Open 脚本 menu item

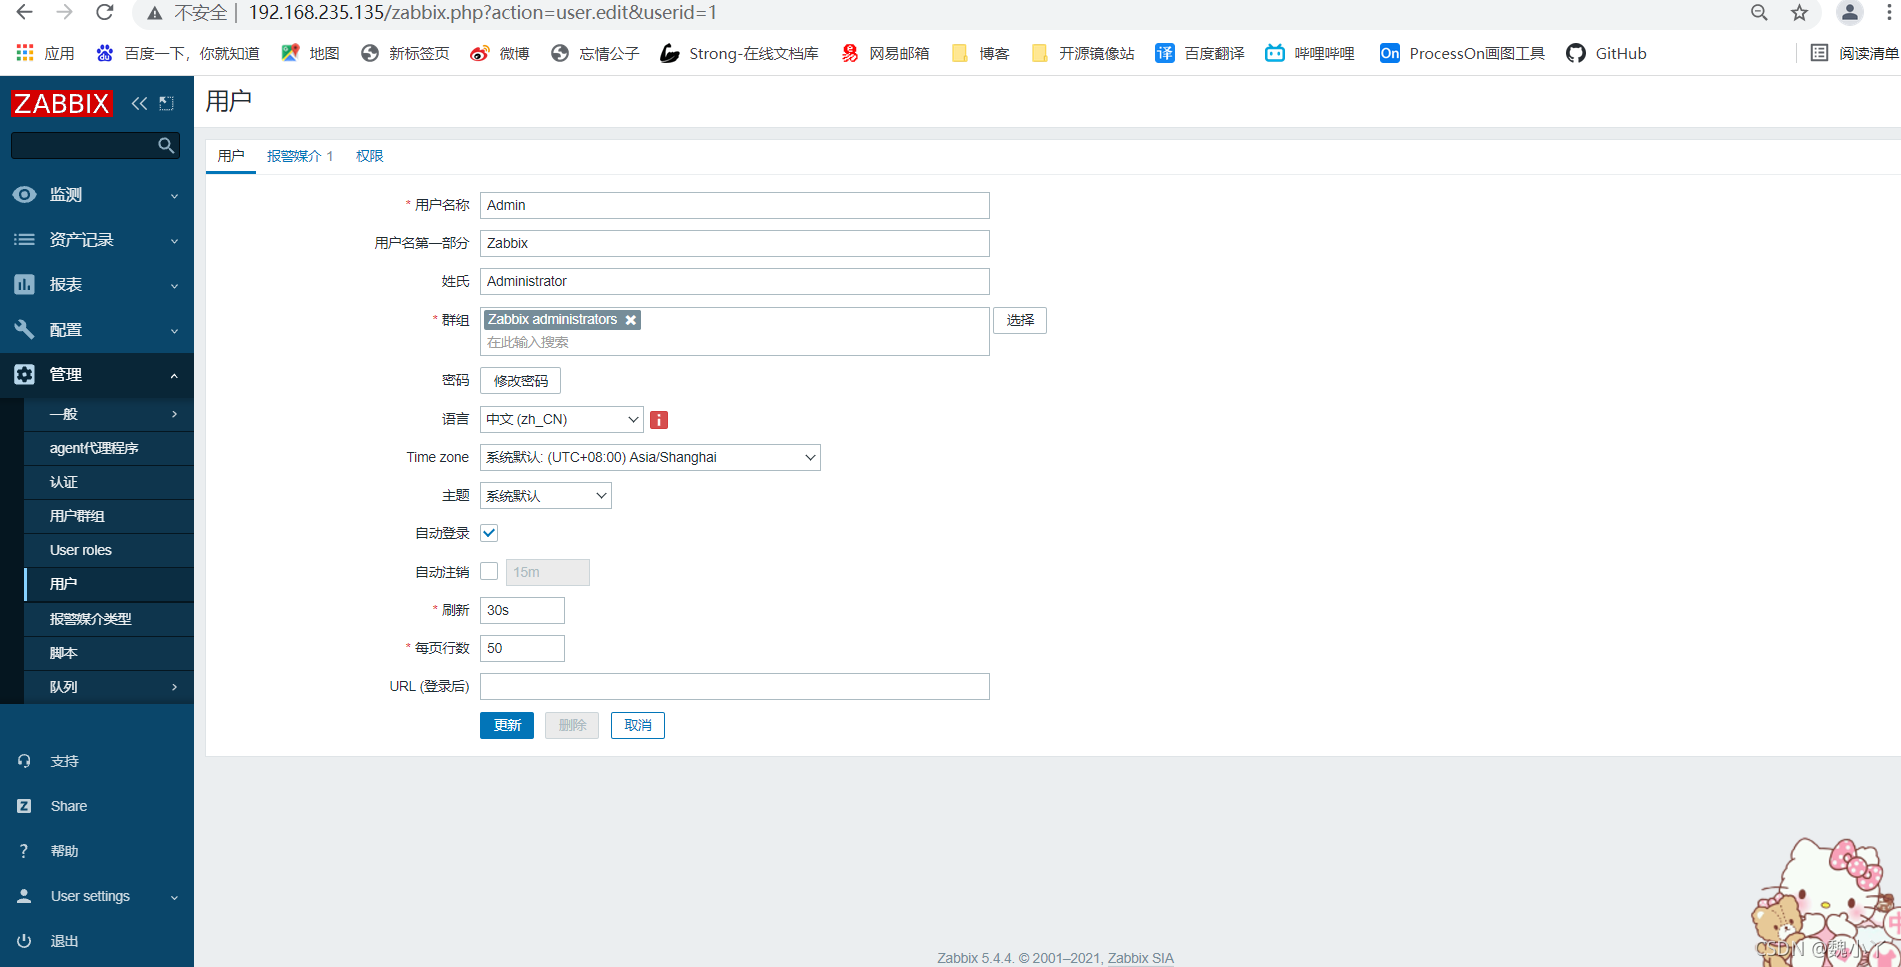(x=109, y=653)
